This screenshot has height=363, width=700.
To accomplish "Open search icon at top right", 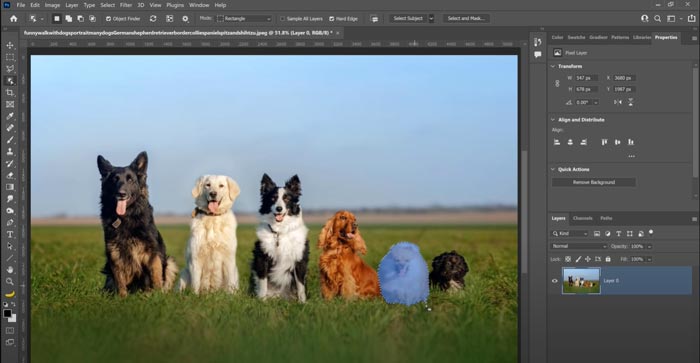I will tap(658, 19).
